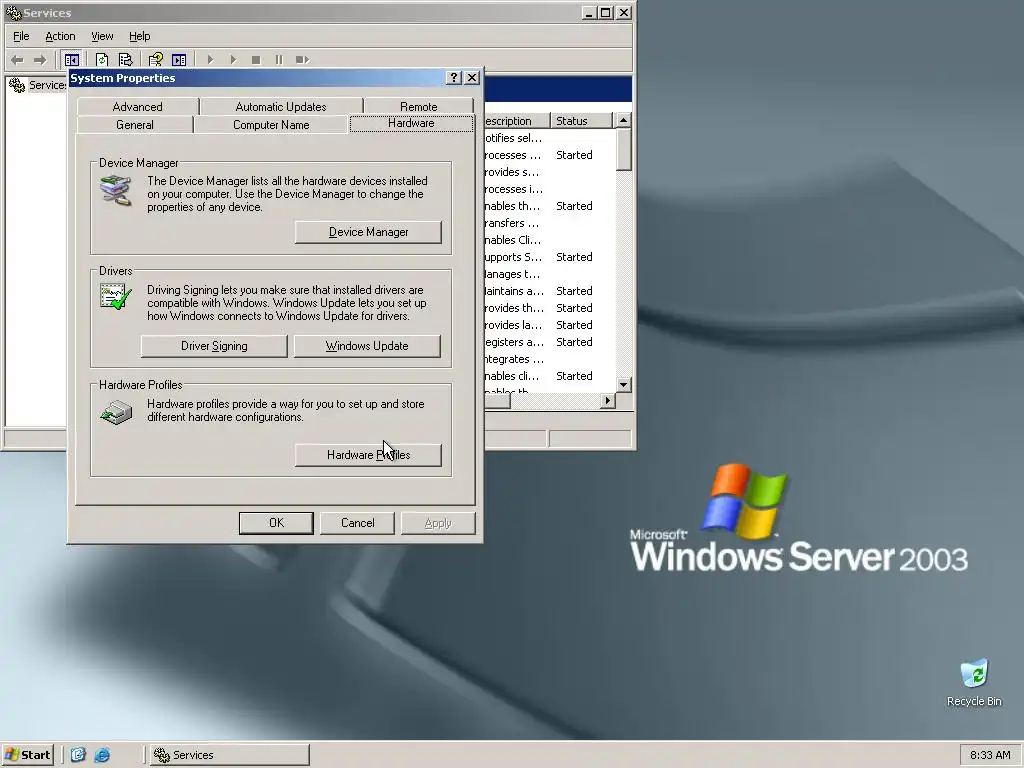Screen dimensions: 1024x768
Task: Open the Action menu in Services
Action: (x=60, y=36)
